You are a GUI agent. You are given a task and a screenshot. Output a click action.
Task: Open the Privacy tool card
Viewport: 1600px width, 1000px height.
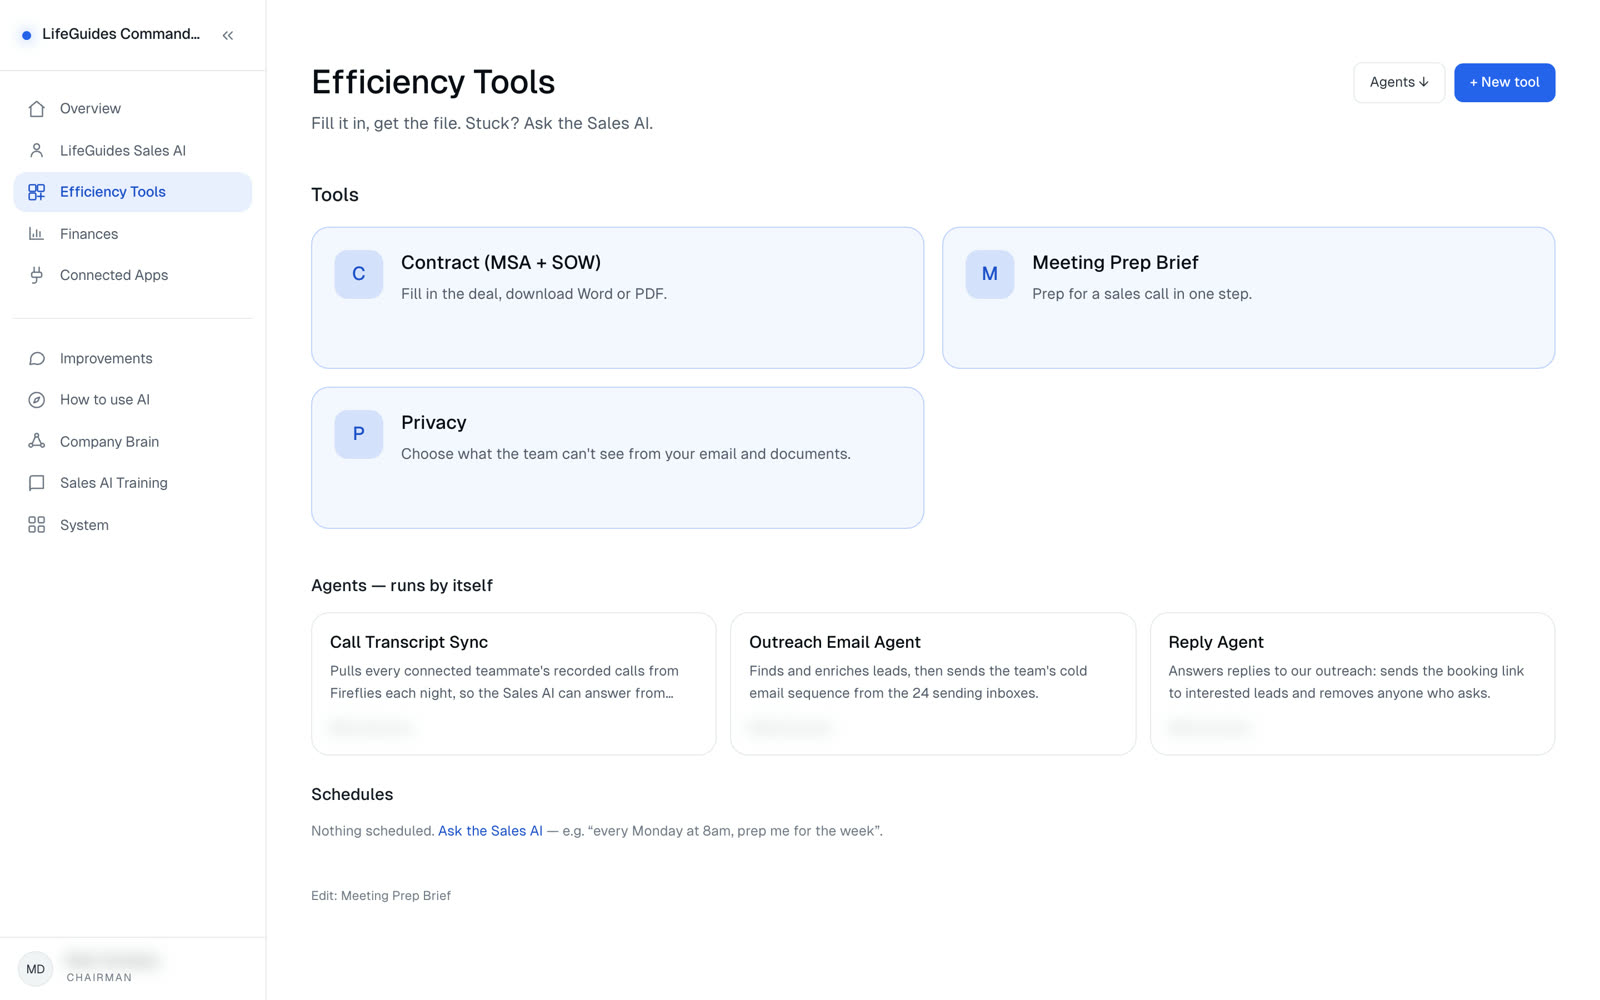617,458
